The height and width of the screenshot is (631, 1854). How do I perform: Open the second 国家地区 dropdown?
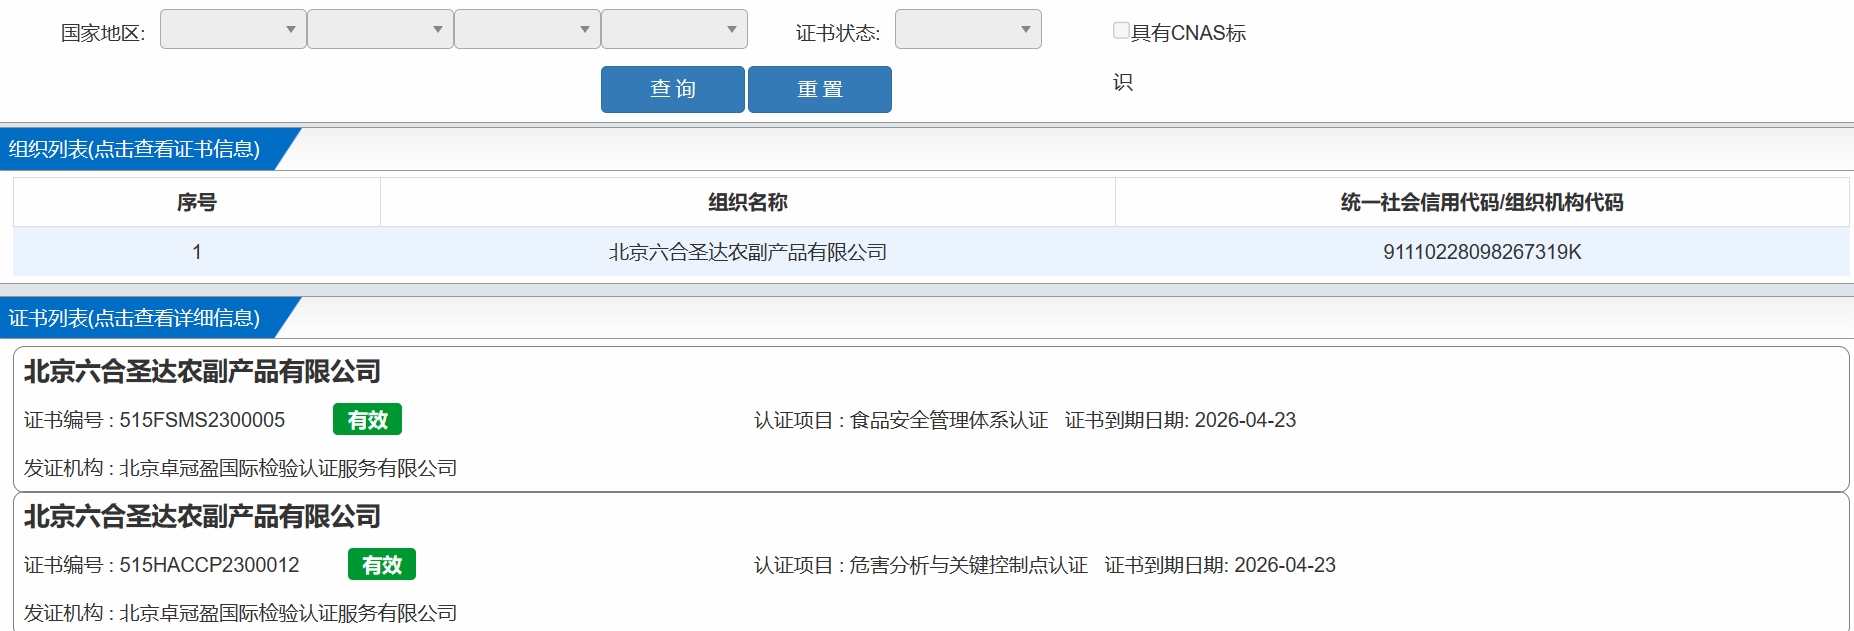(380, 29)
